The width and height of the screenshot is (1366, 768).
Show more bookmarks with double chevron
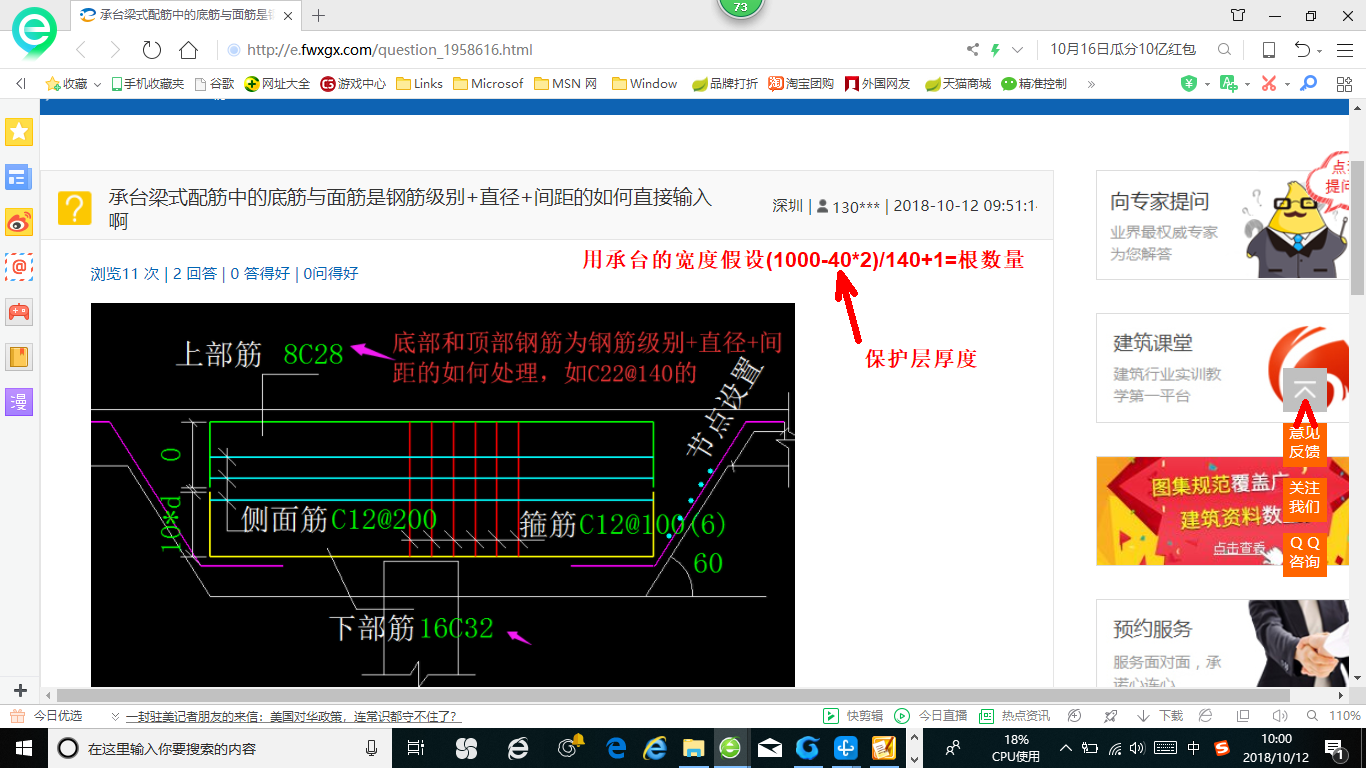1091,84
